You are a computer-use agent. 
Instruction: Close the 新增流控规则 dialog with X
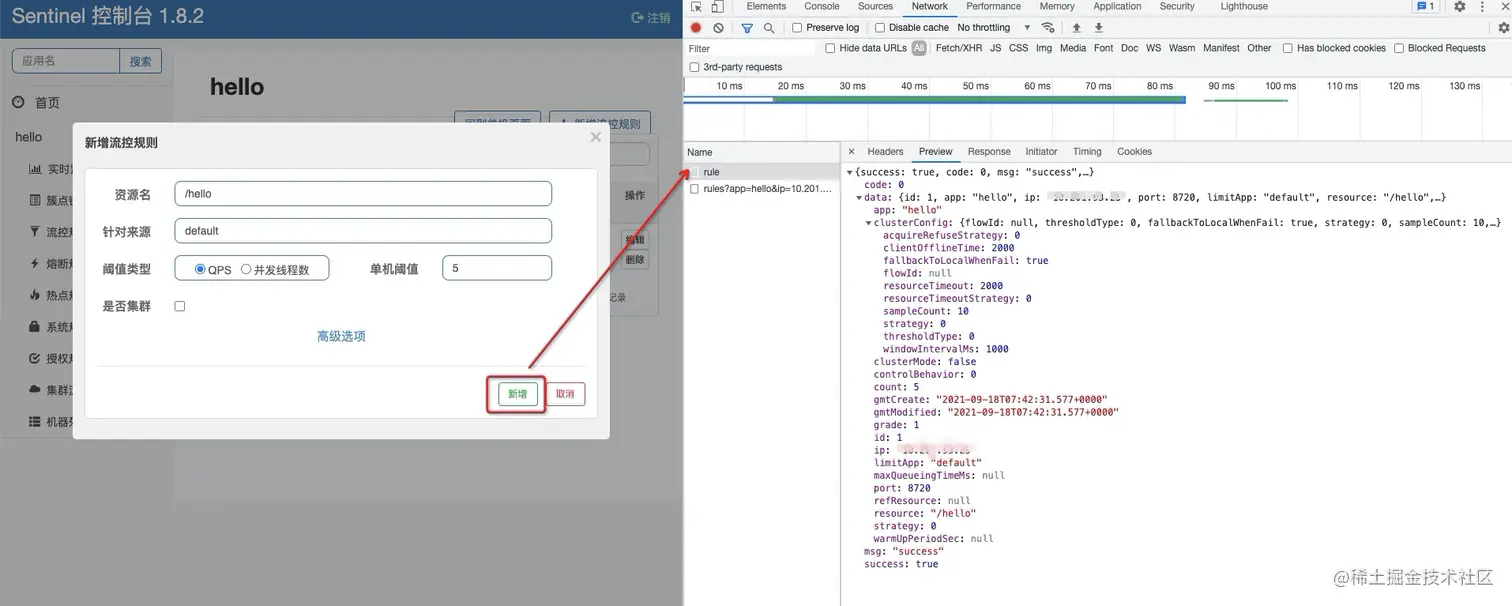point(596,137)
